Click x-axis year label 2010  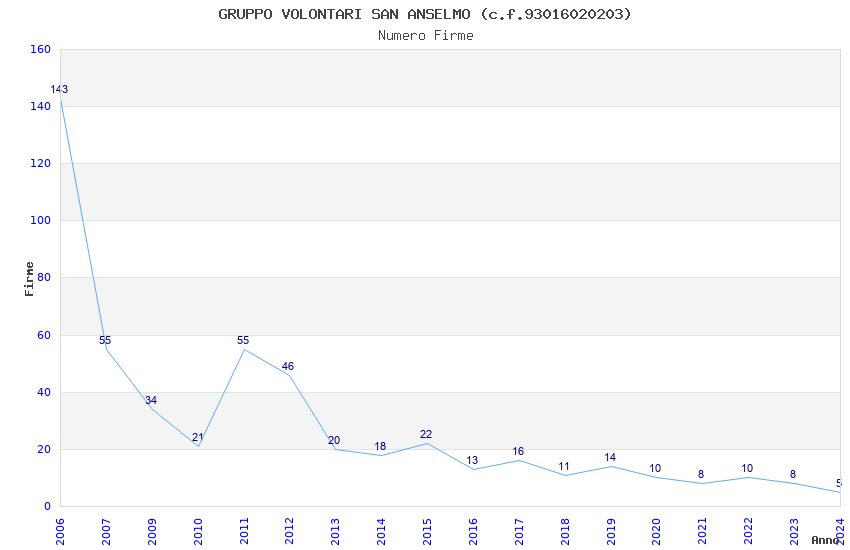click(198, 532)
